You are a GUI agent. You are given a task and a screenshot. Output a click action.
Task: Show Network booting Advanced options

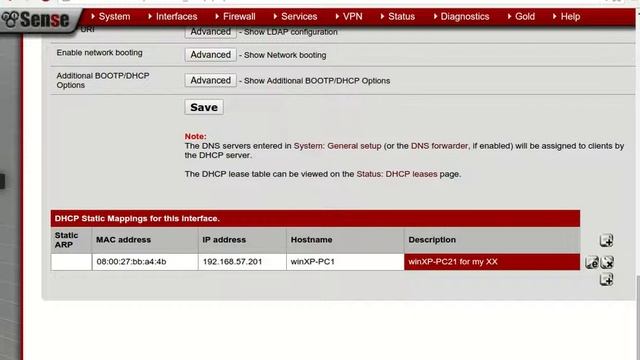[210, 55]
